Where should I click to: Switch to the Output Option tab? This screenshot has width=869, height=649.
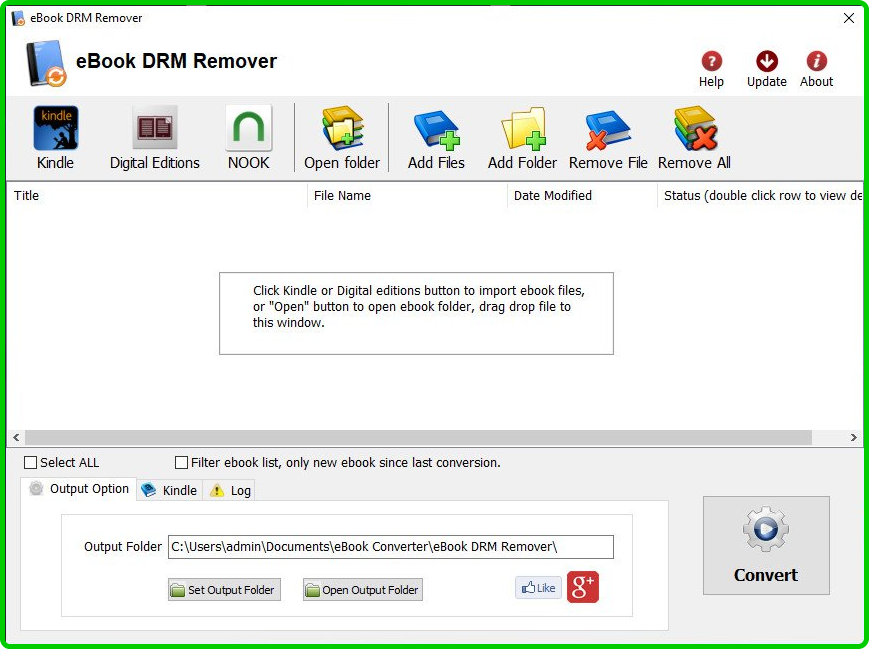click(x=79, y=489)
